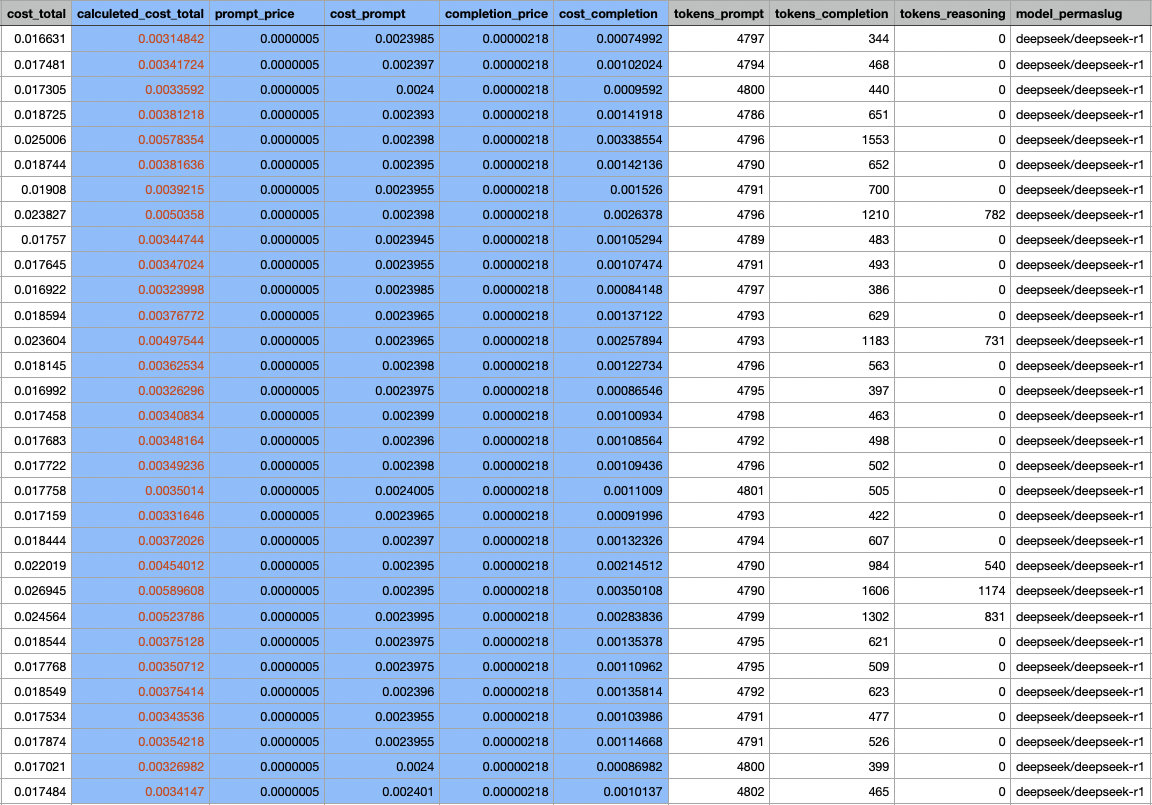The width and height of the screenshot is (1152, 805).
Task: Select the prompt_price column header
Action: [267, 13]
